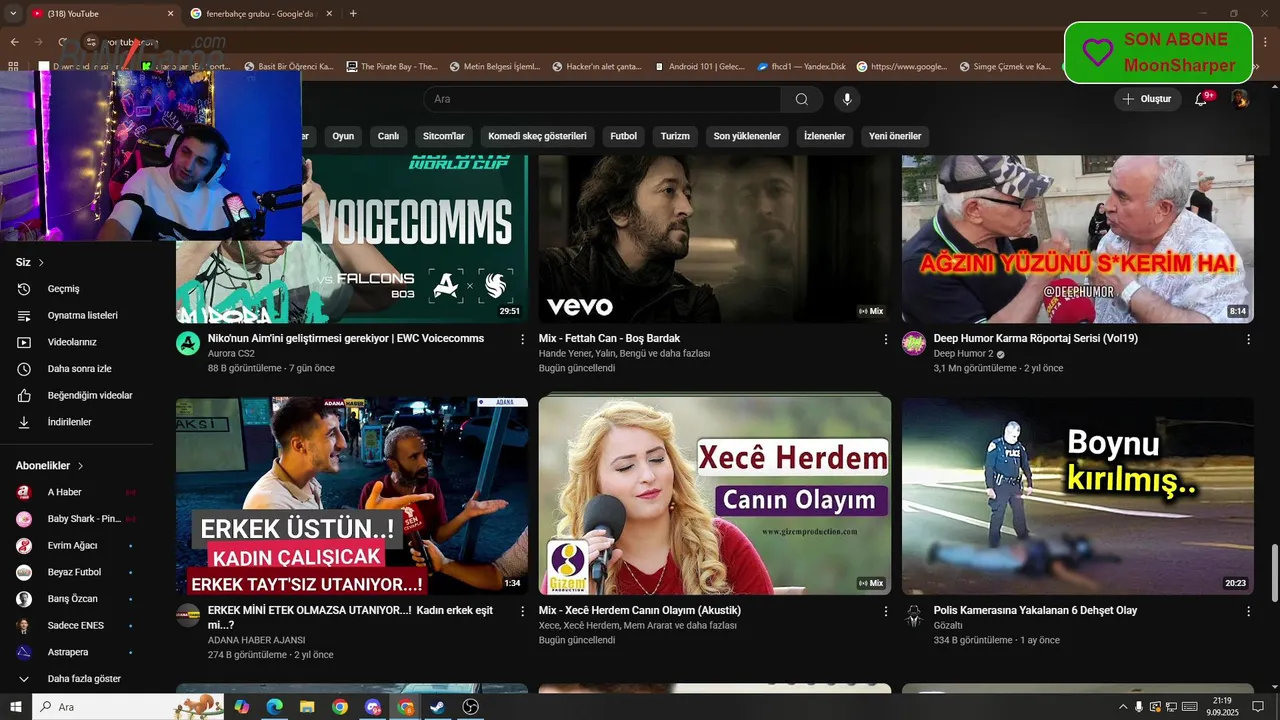Open title 'Deep Humor Karma Röportaj Serisi (Vol19)'

(1035, 339)
